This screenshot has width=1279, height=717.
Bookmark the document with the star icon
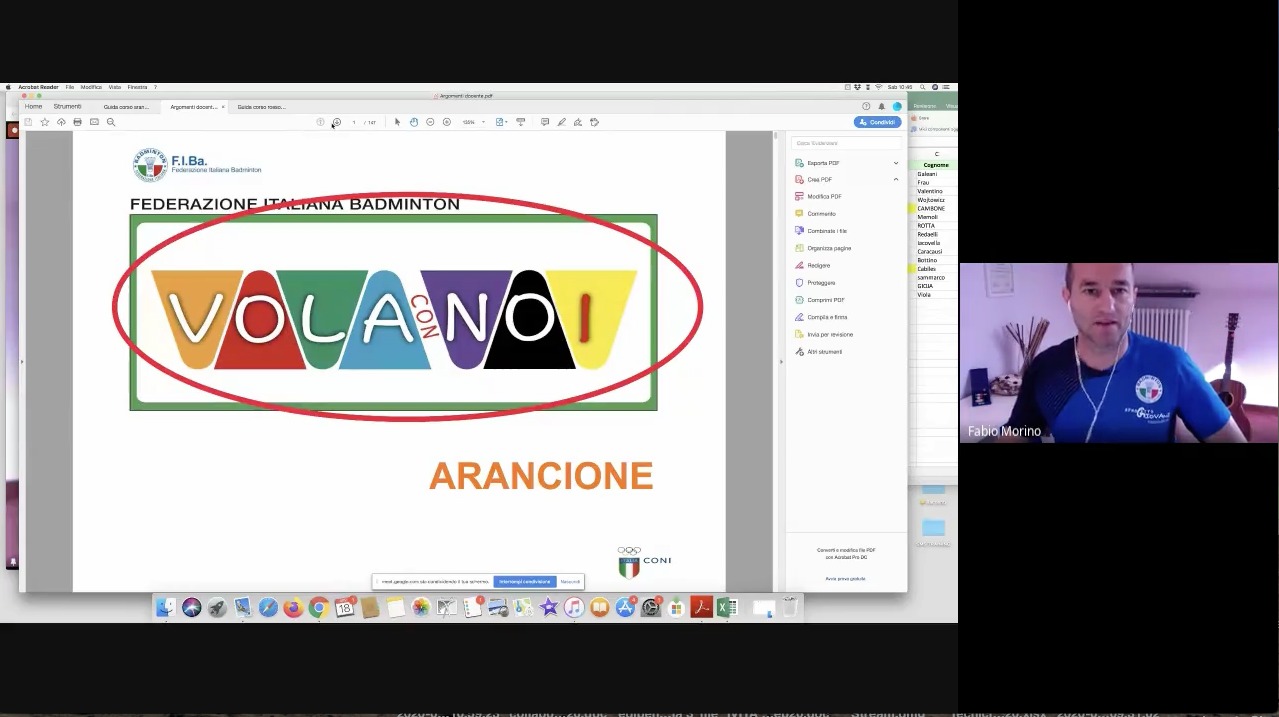pyautogui.click(x=44, y=122)
